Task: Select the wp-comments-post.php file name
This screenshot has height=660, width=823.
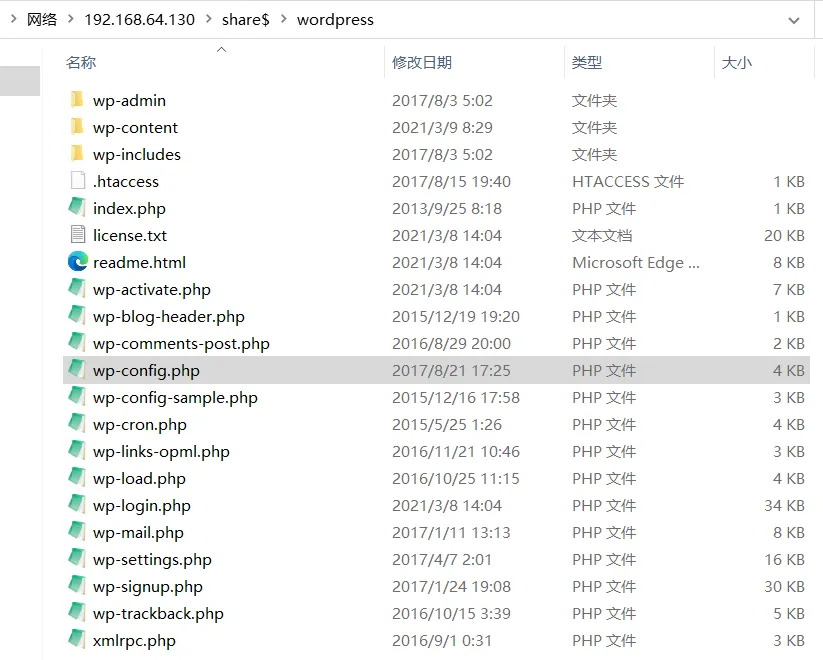Action: [x=181, y=343]
